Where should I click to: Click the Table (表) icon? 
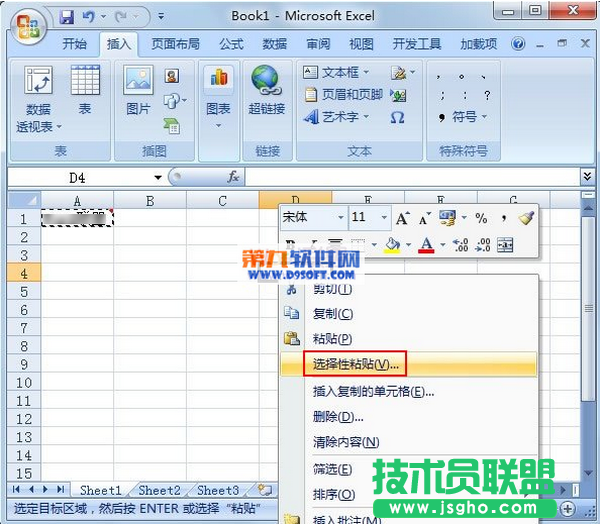[x=85, y=91]
